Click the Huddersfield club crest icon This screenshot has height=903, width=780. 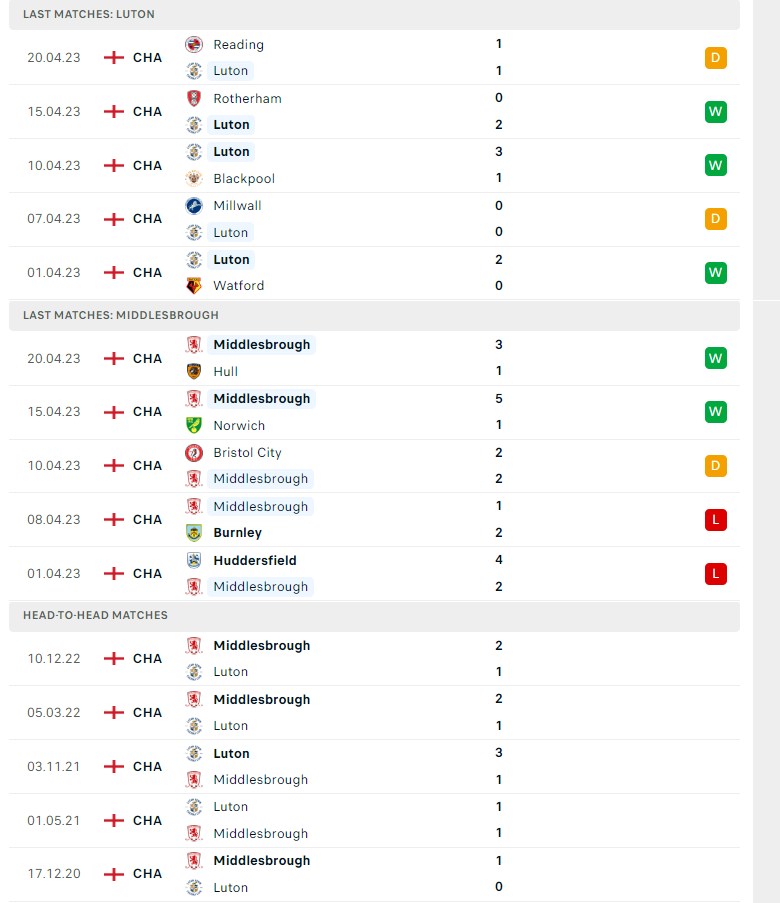click(x=194, y=560)
